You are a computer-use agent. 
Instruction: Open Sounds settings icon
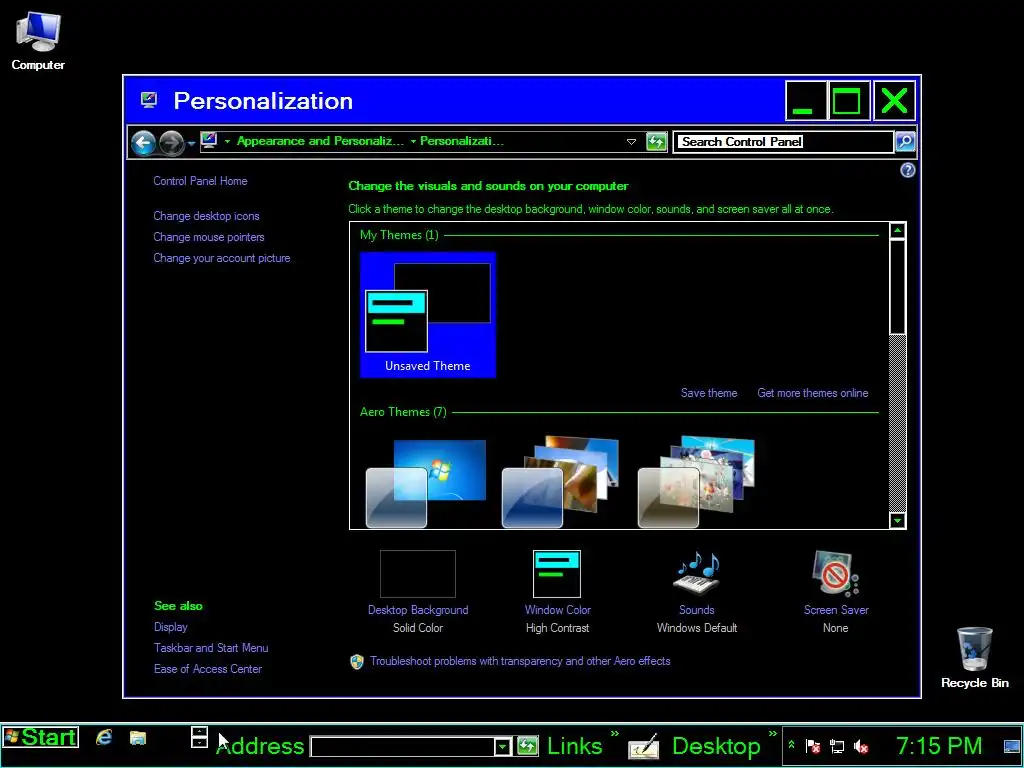696,573
